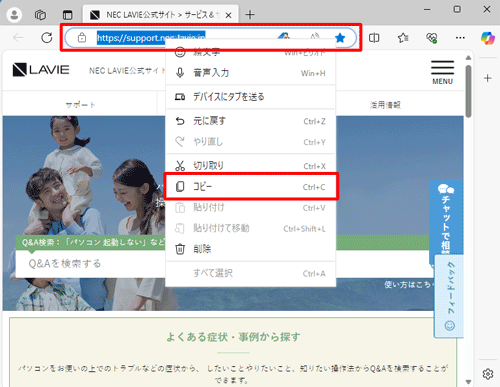The image size is (500, 387).
Task: Choose 削除 in the context menu
Action: point(250,249)
